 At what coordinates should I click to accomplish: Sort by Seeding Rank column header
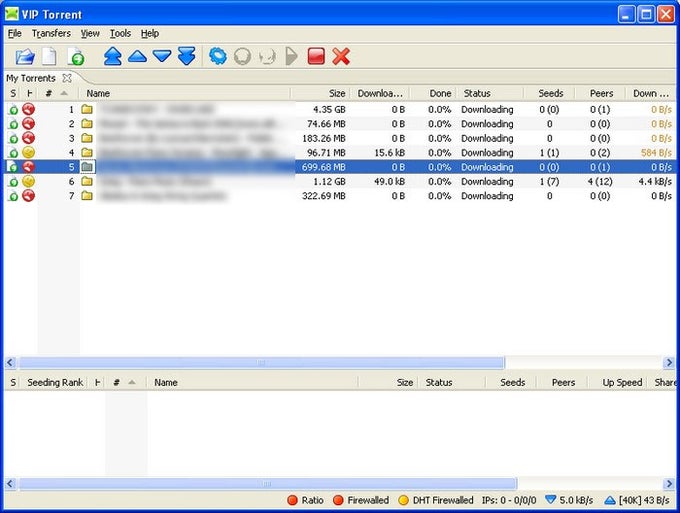click(x=55, y=382)
